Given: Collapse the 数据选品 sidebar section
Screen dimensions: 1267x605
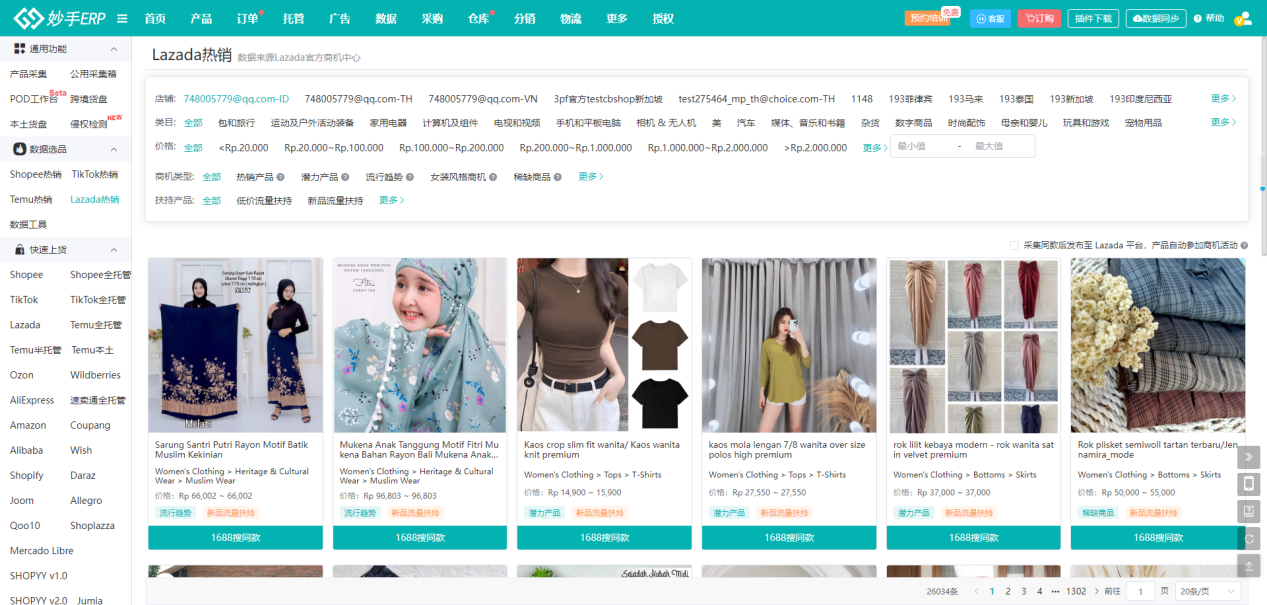Looking at the screenshot, I should (113, 149).
